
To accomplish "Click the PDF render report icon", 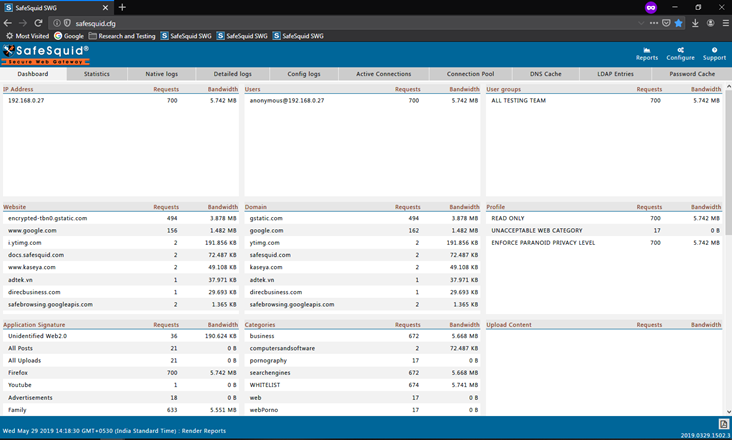I will [x=724, y=424].
